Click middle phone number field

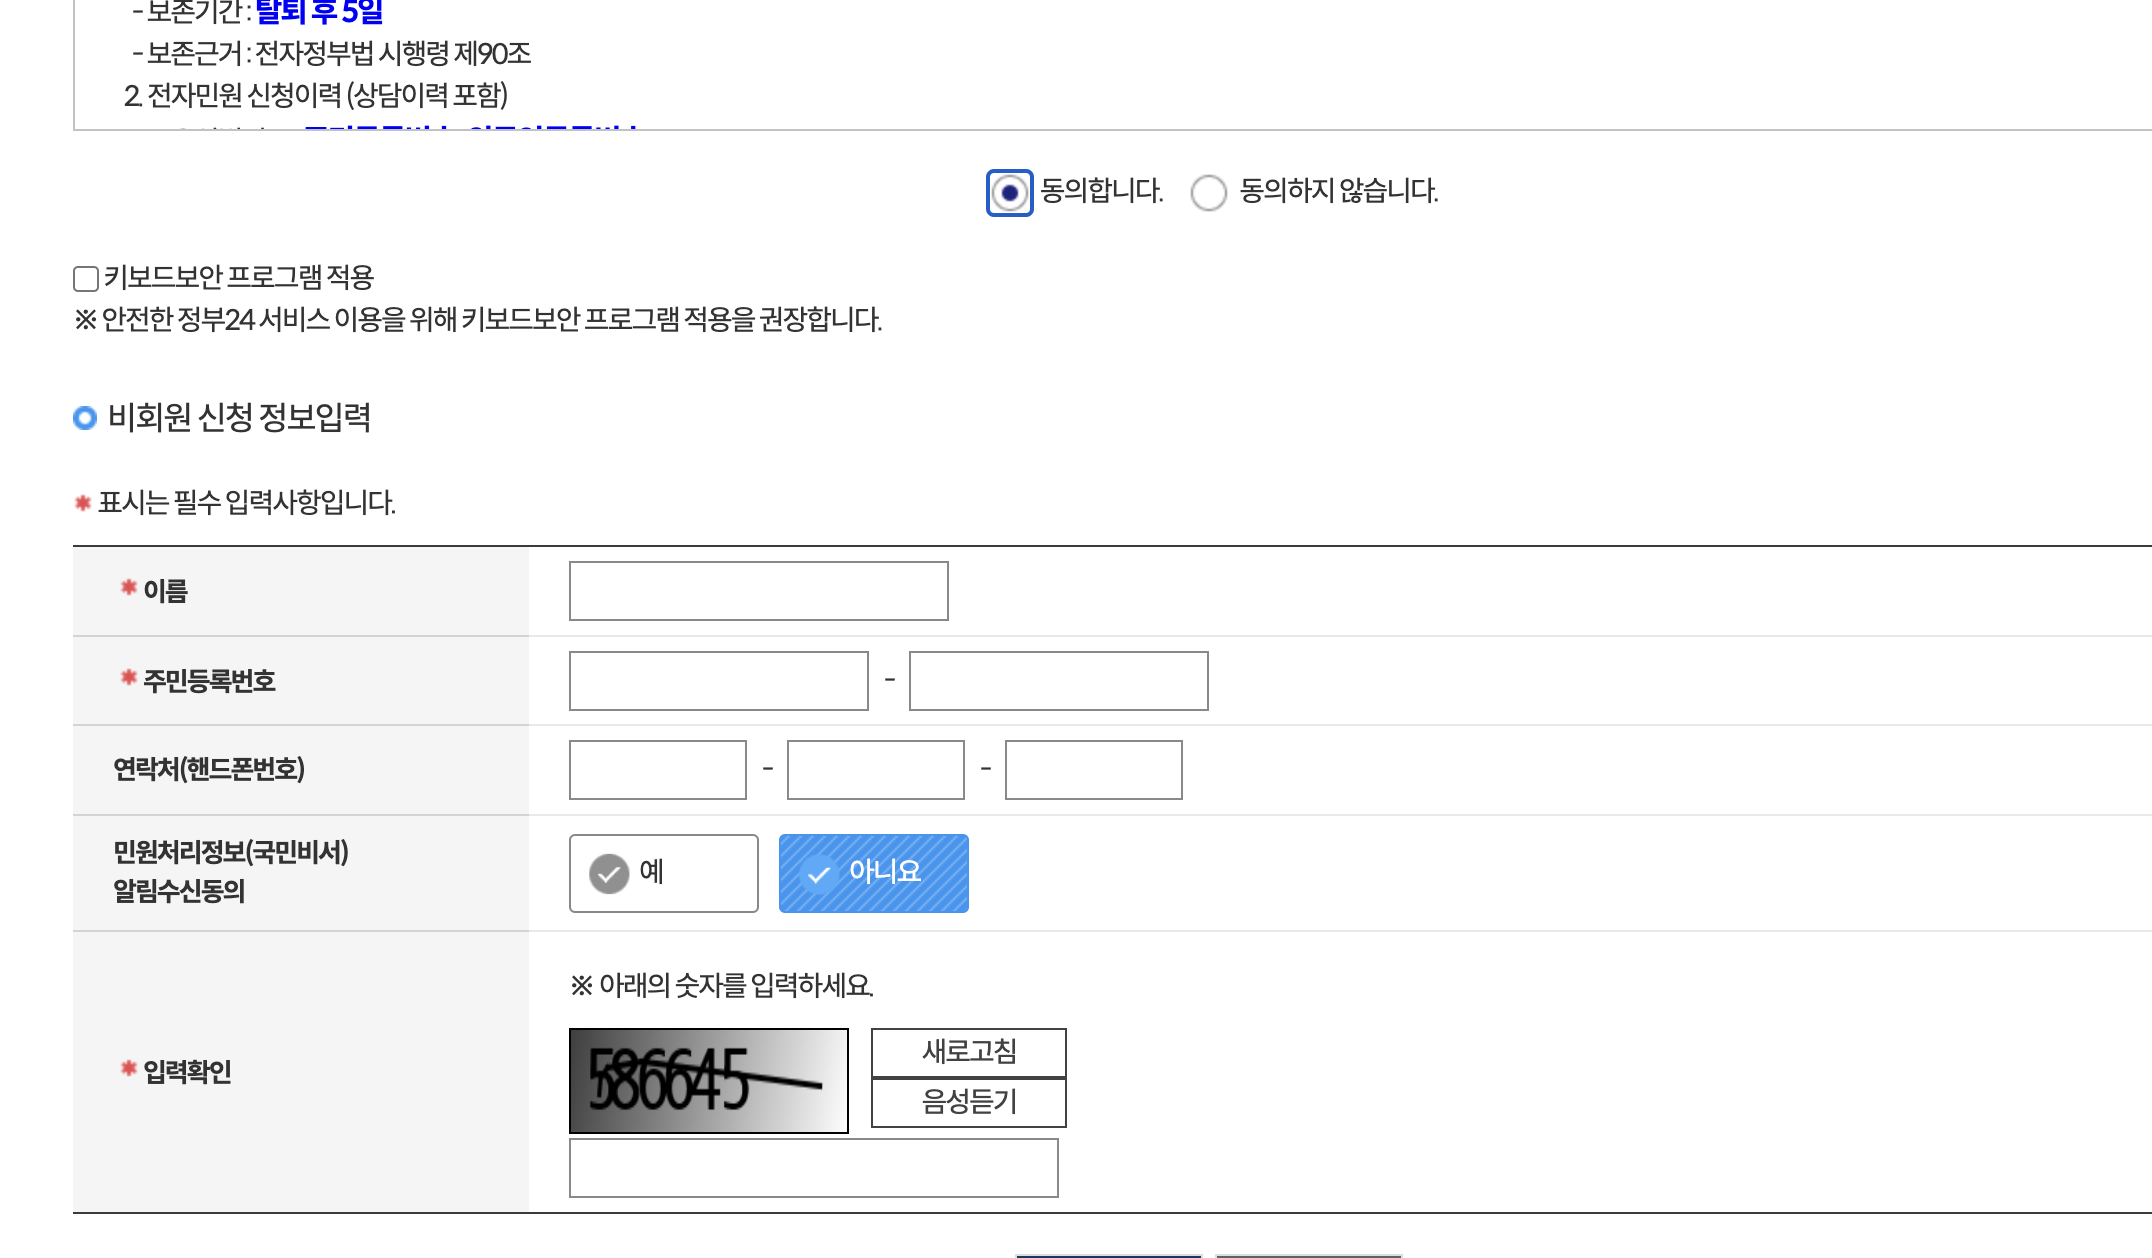coord(875,770)
